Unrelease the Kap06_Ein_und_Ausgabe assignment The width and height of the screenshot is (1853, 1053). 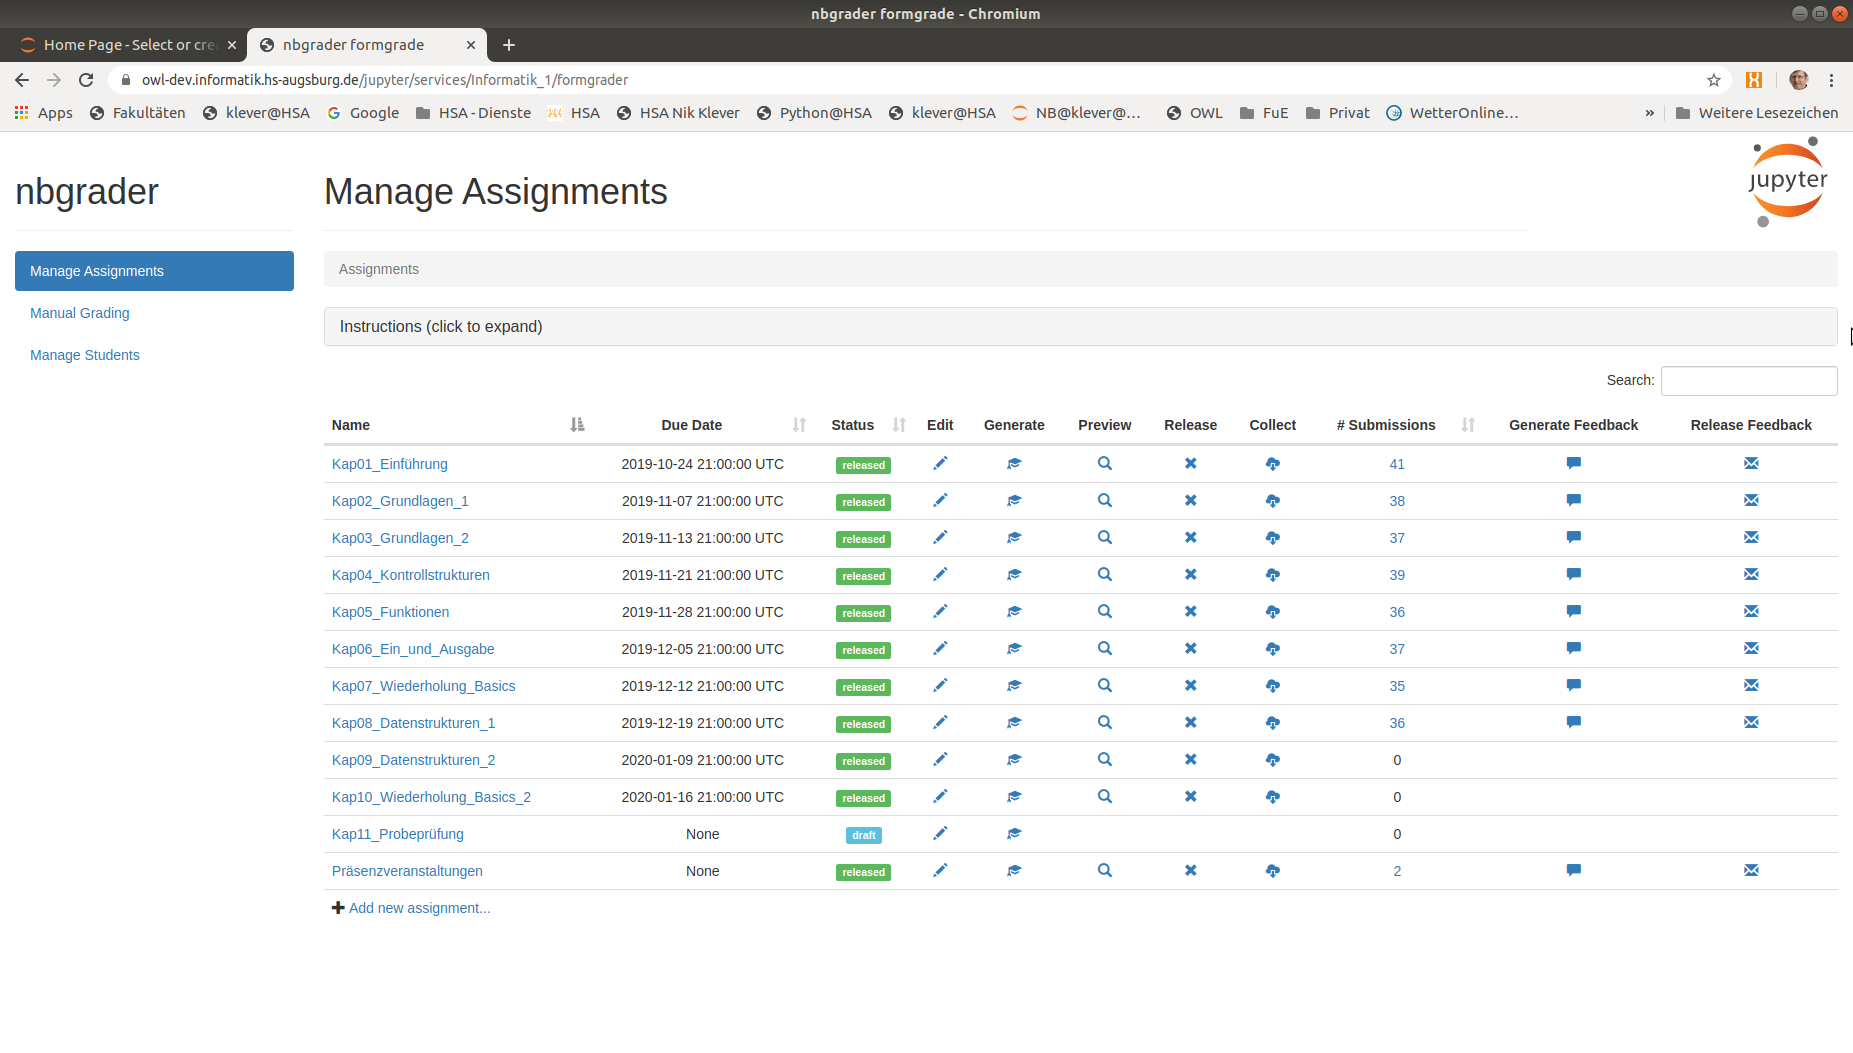coord(1190,648)
